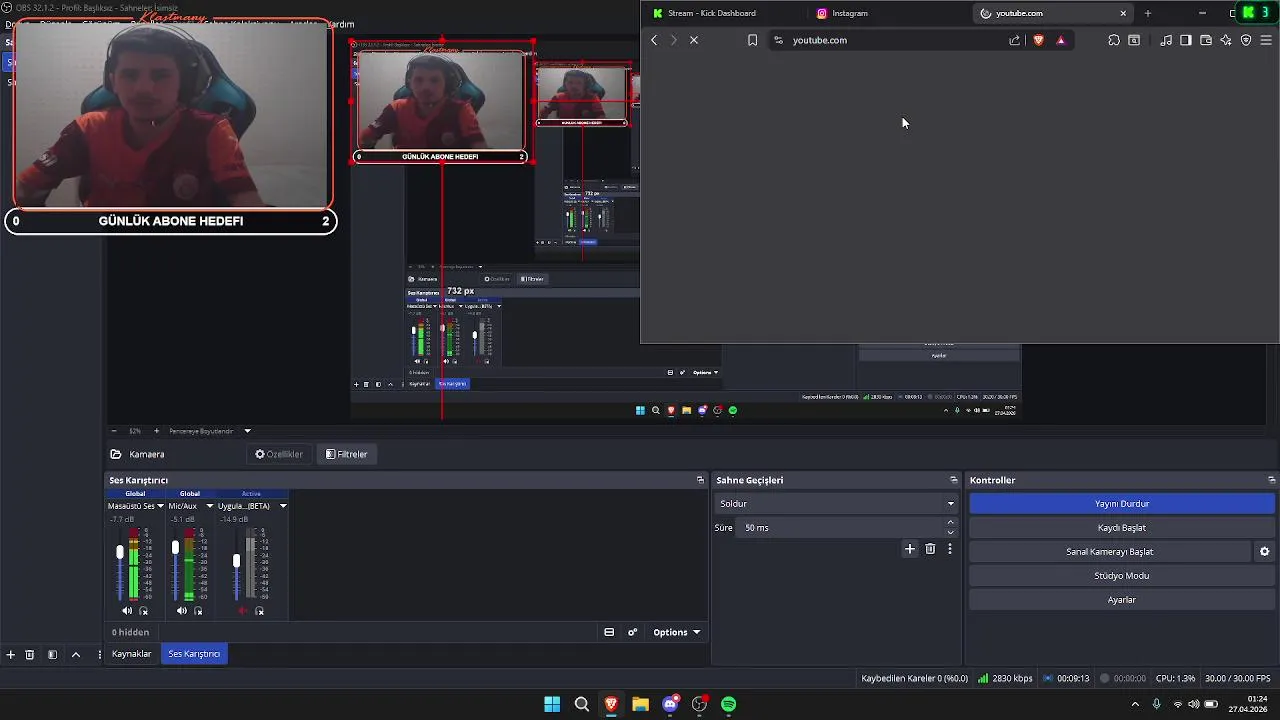Viewport: 1280px width, 720px height.
Task: Click the Süre 50 ms duration field
Action: [848, 528]
